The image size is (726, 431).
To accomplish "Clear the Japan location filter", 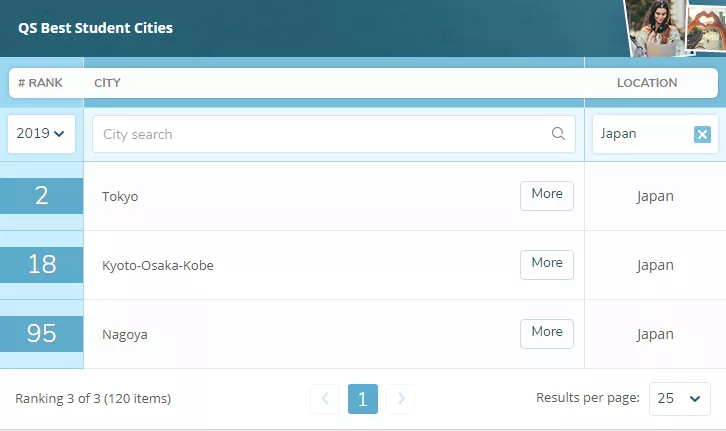I will point(702,134).
